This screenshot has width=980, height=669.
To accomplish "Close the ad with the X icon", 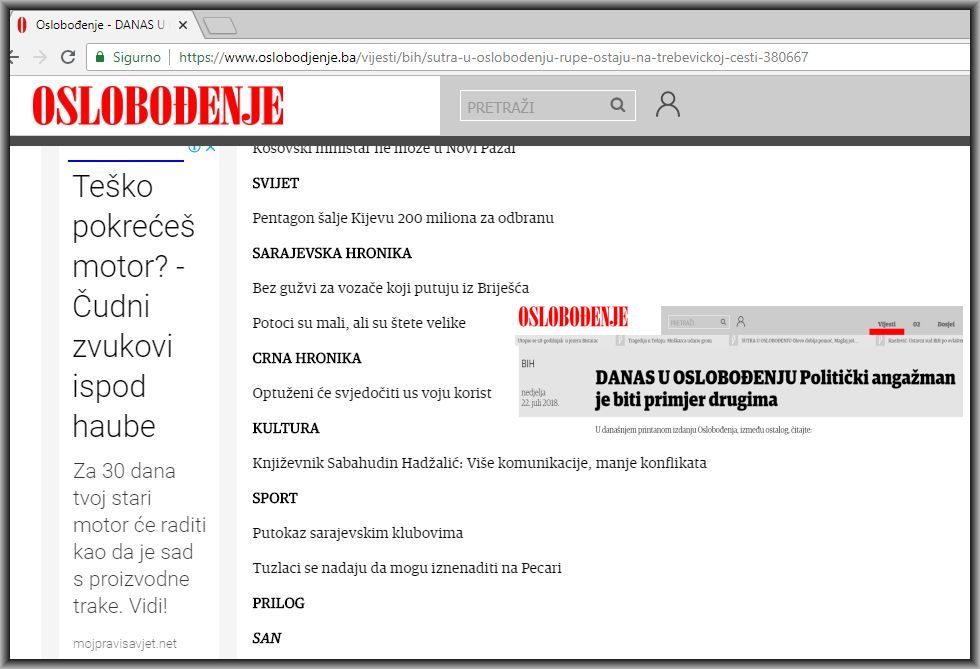I will [x=211, y=148].
